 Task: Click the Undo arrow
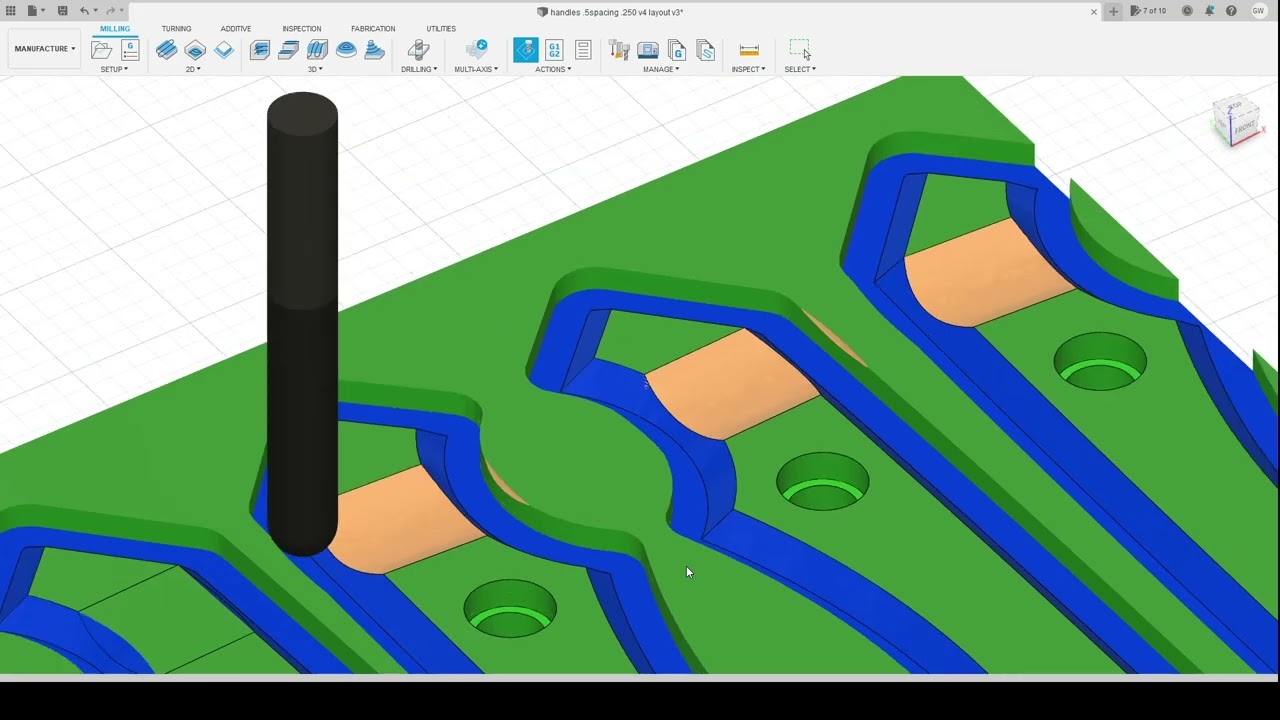[85, 11]
